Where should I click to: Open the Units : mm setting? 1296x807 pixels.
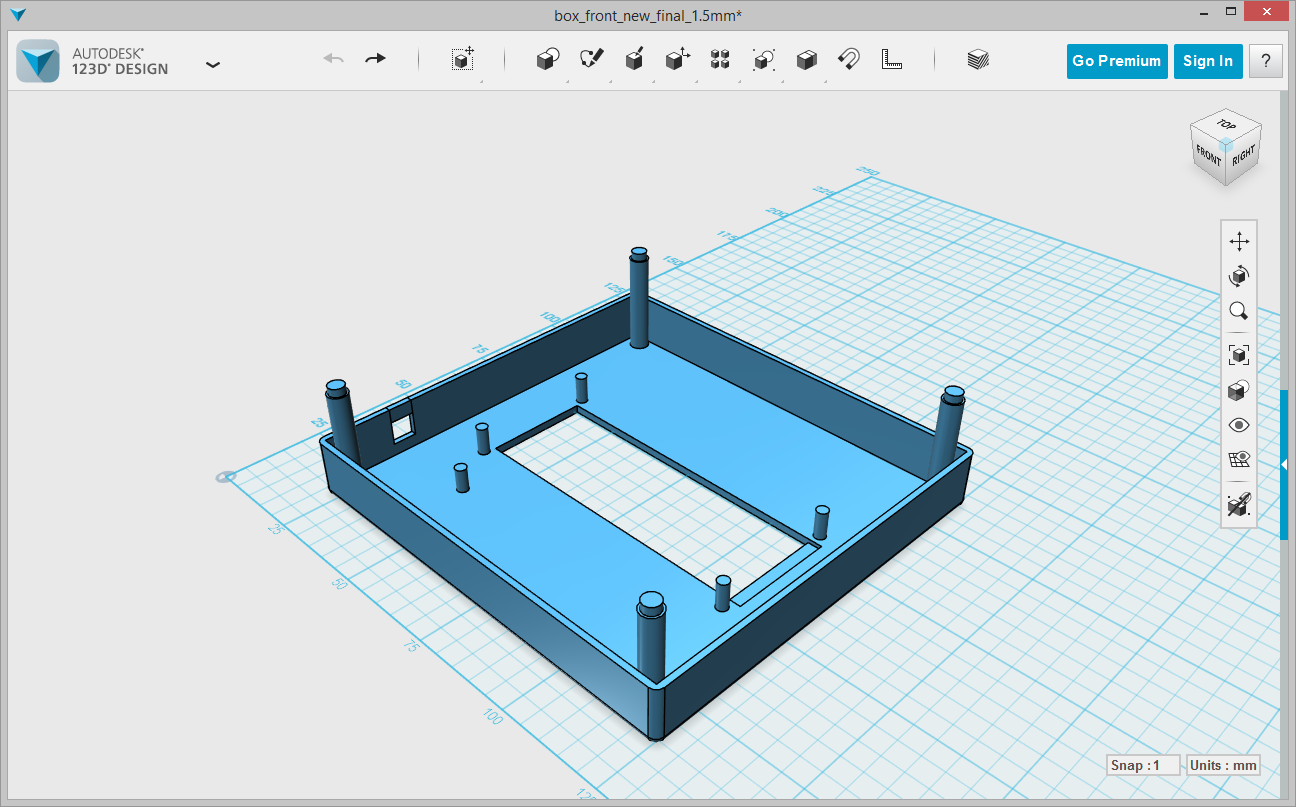(1223, 765)
